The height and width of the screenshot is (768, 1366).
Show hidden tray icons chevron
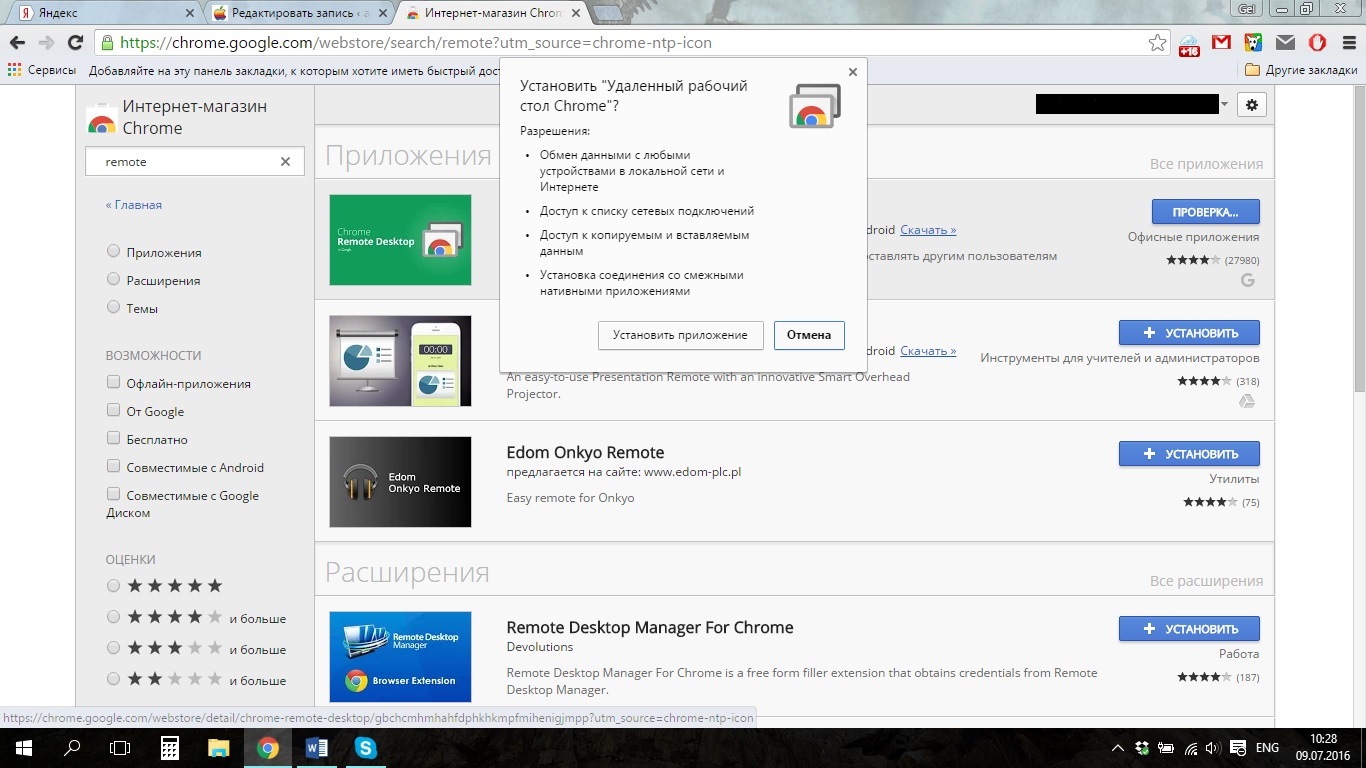pos(1118,748)
